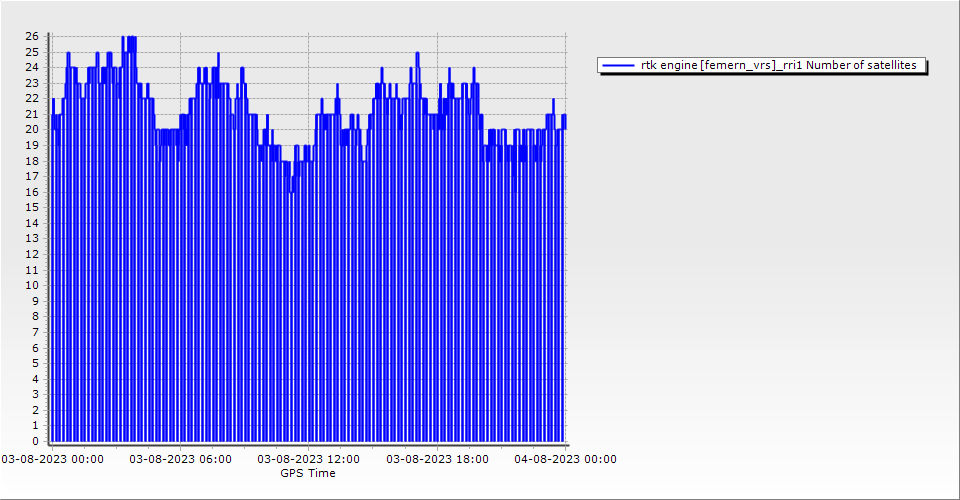Click the y-axis tick label 15
This screenshot has height=500, width=960.
coord(32,208)
